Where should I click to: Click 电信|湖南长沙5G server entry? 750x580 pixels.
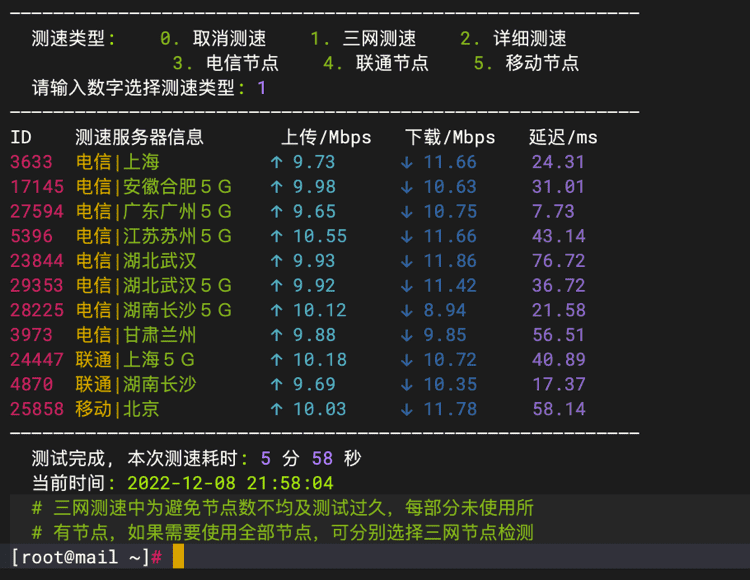coord(154,310)
